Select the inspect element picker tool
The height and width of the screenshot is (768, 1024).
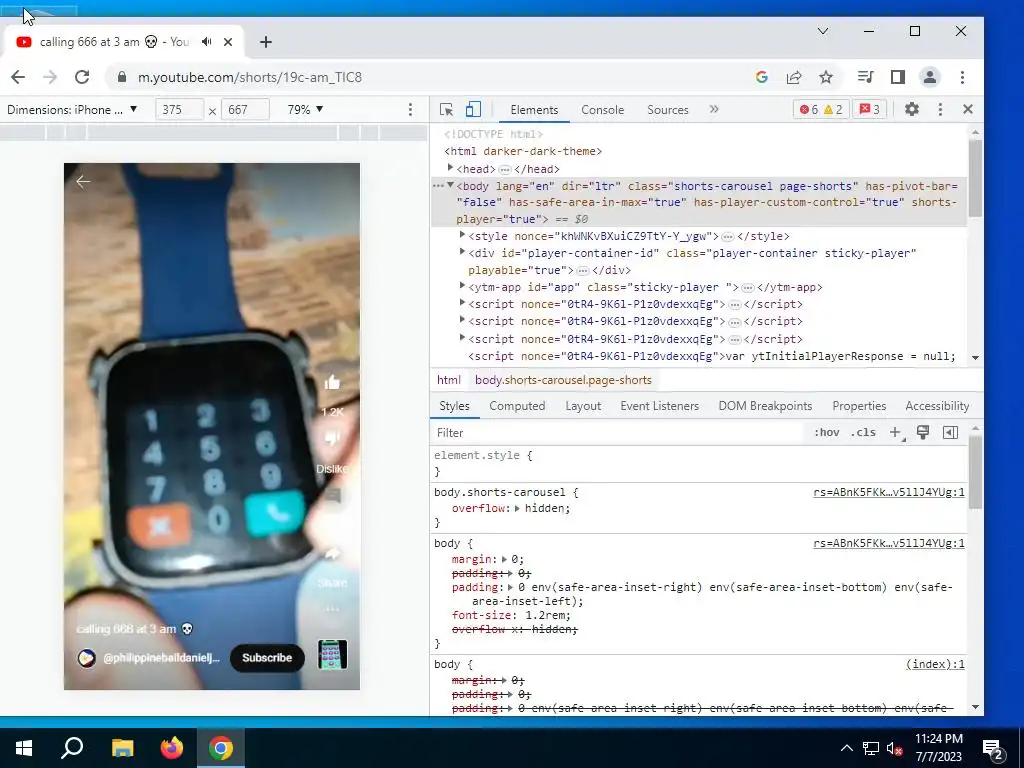click(447, 110)
